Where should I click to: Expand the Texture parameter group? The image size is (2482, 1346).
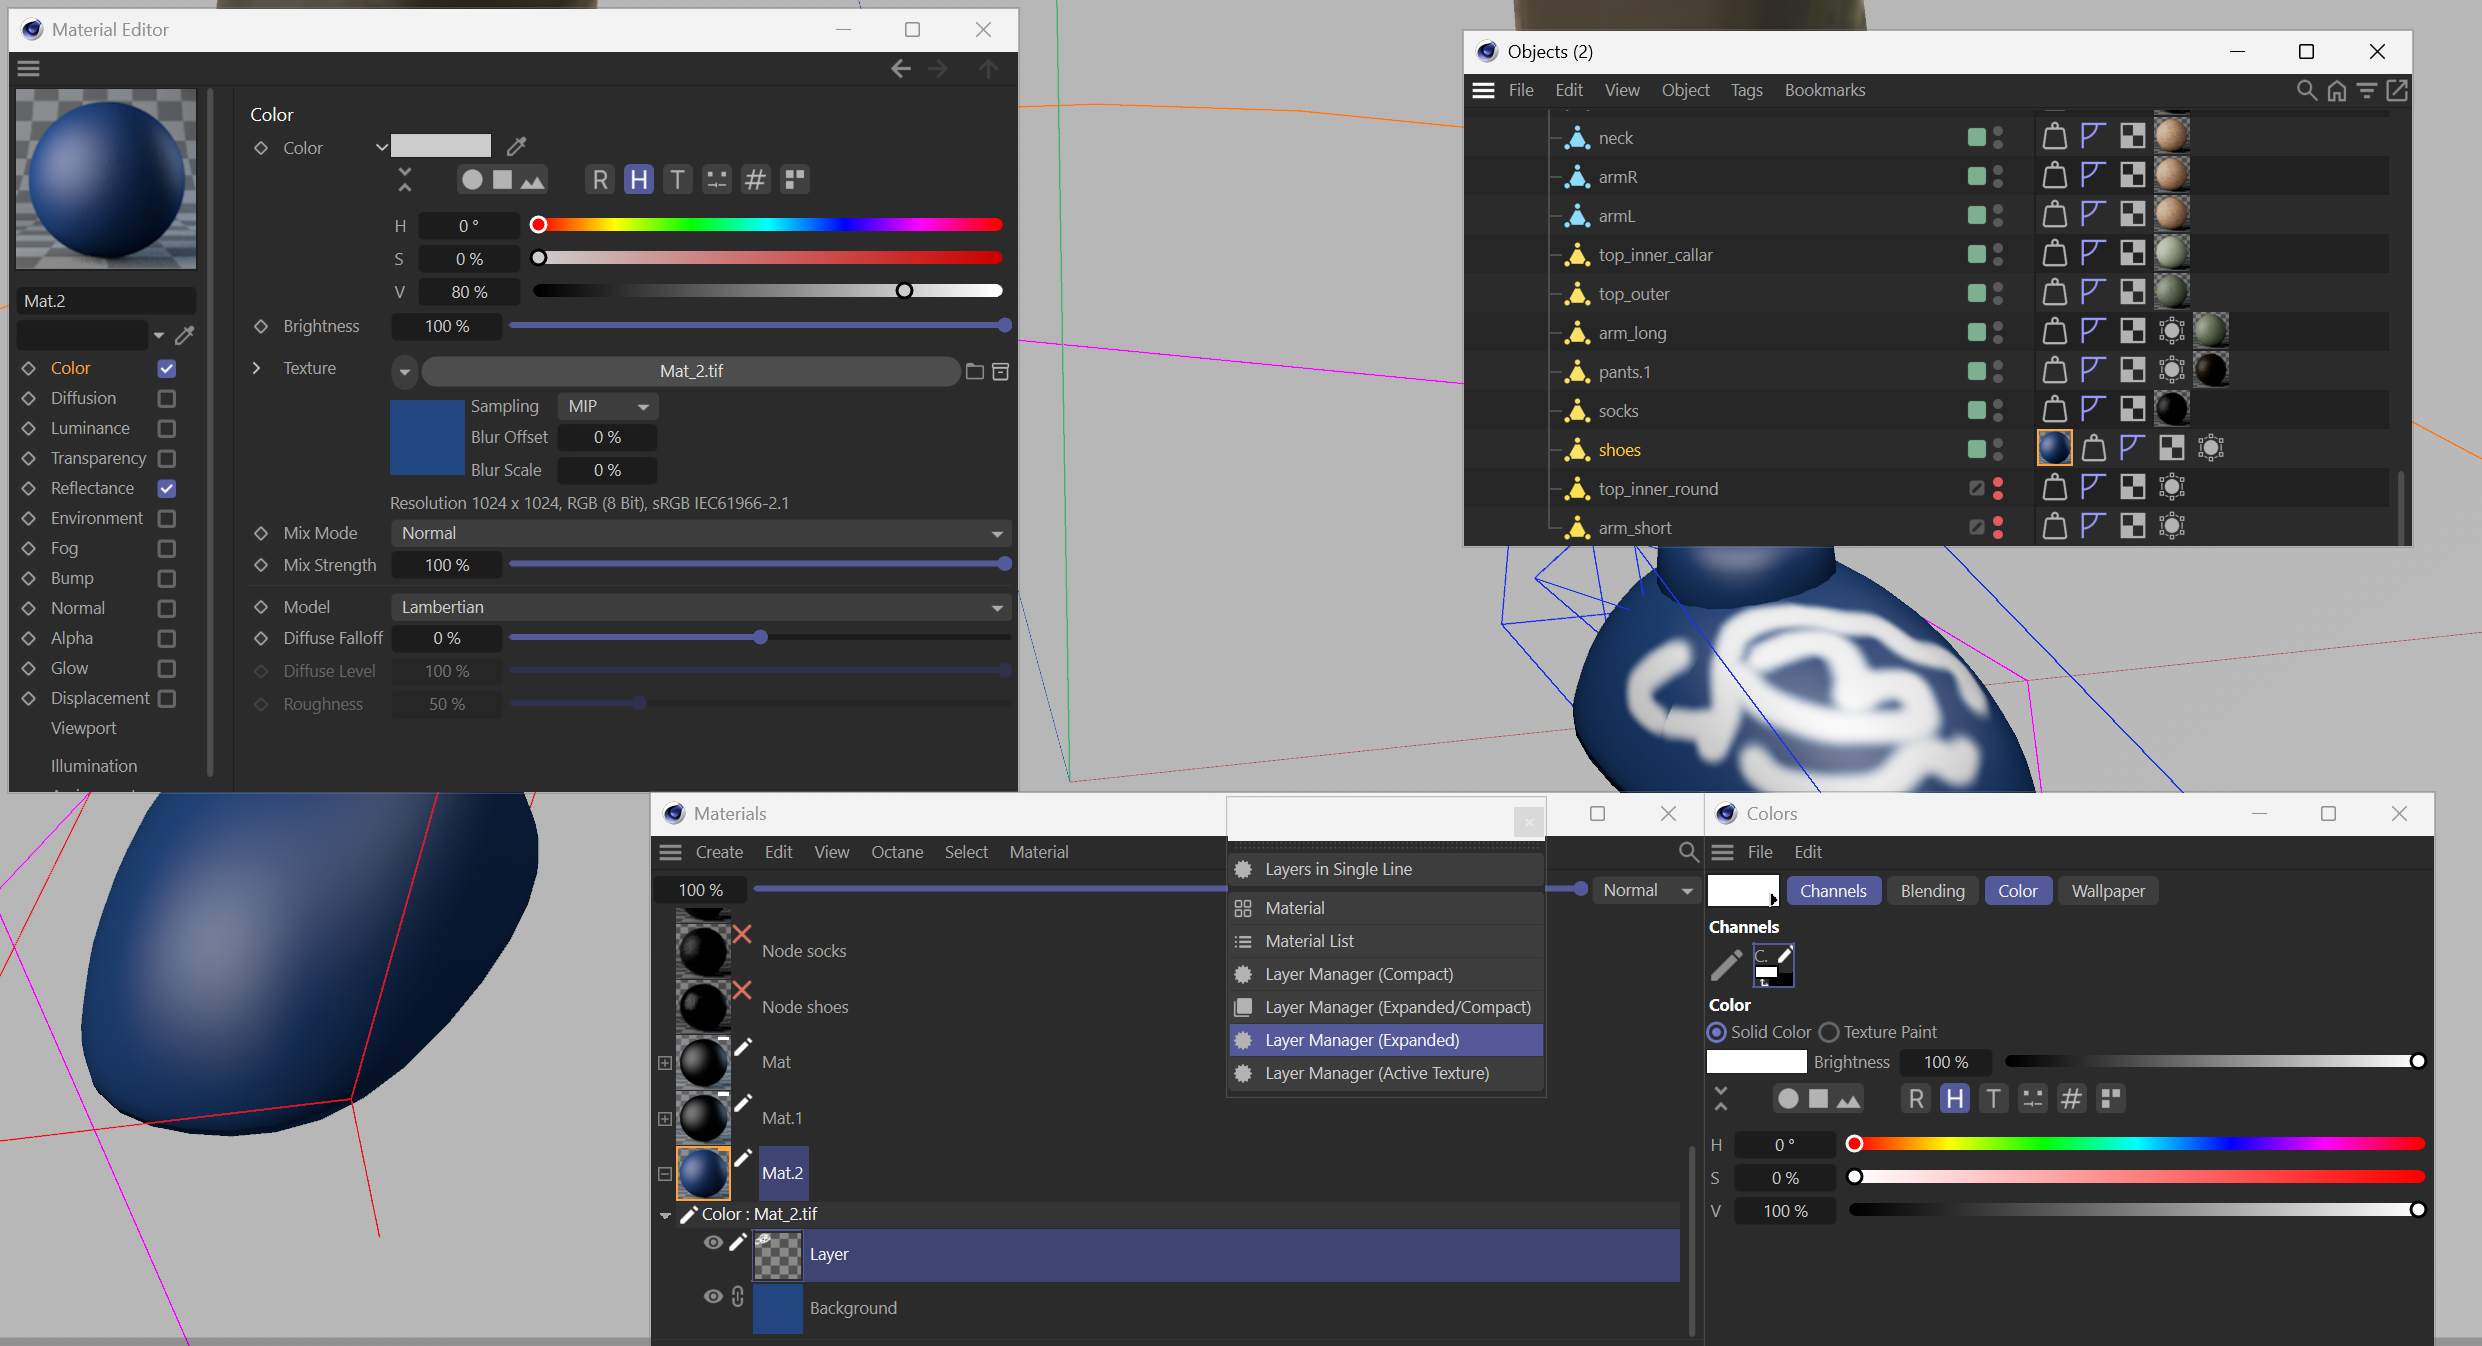[257, 368]
